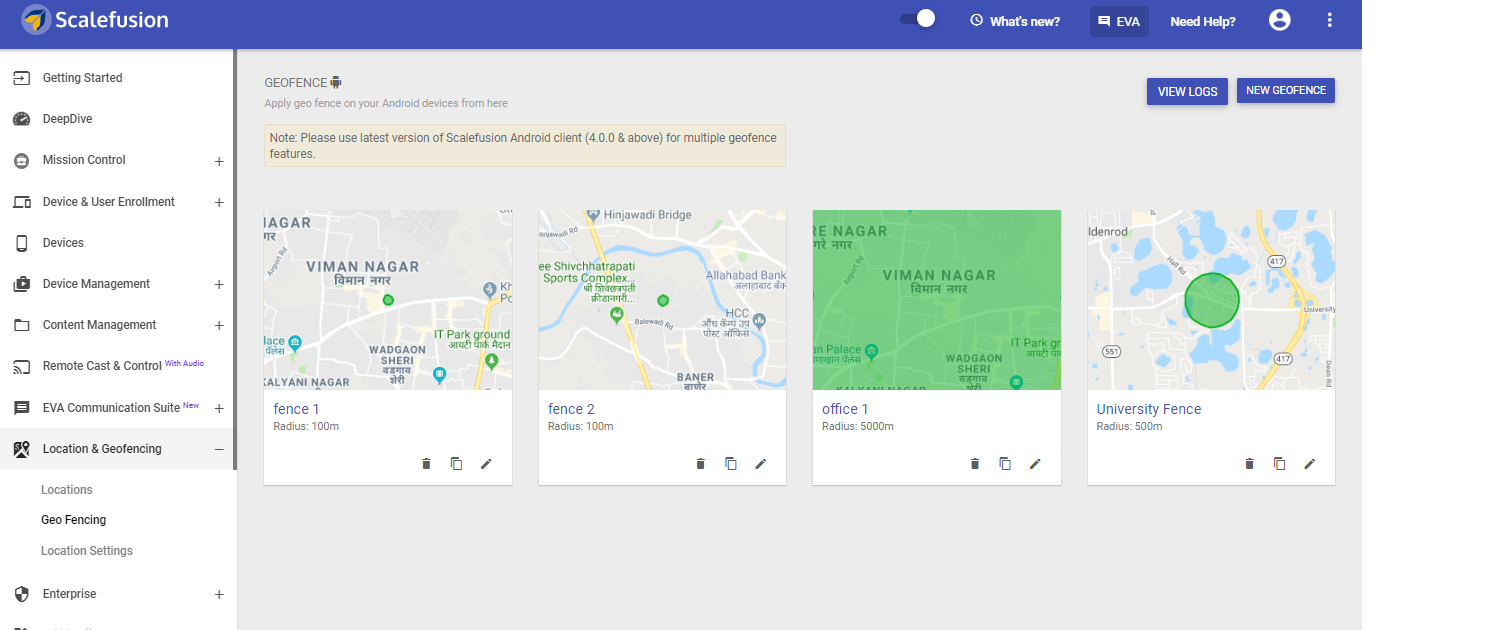Click the DeepDive gauge icon
The width and height of the screenshot is (1500, 630).
pos(22,119)
